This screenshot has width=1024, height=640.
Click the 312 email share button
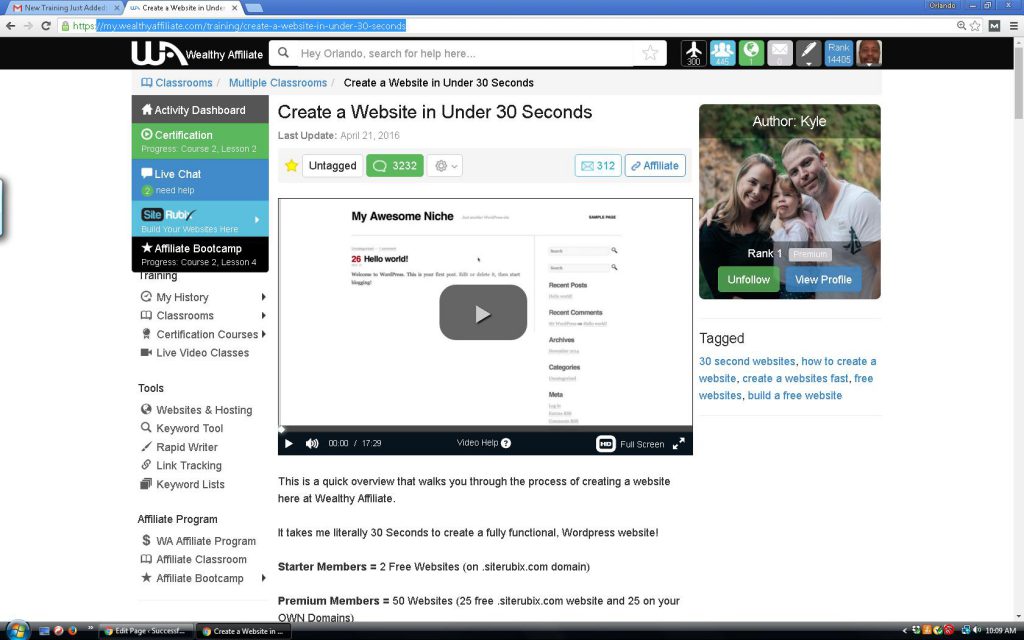point(598,166)
